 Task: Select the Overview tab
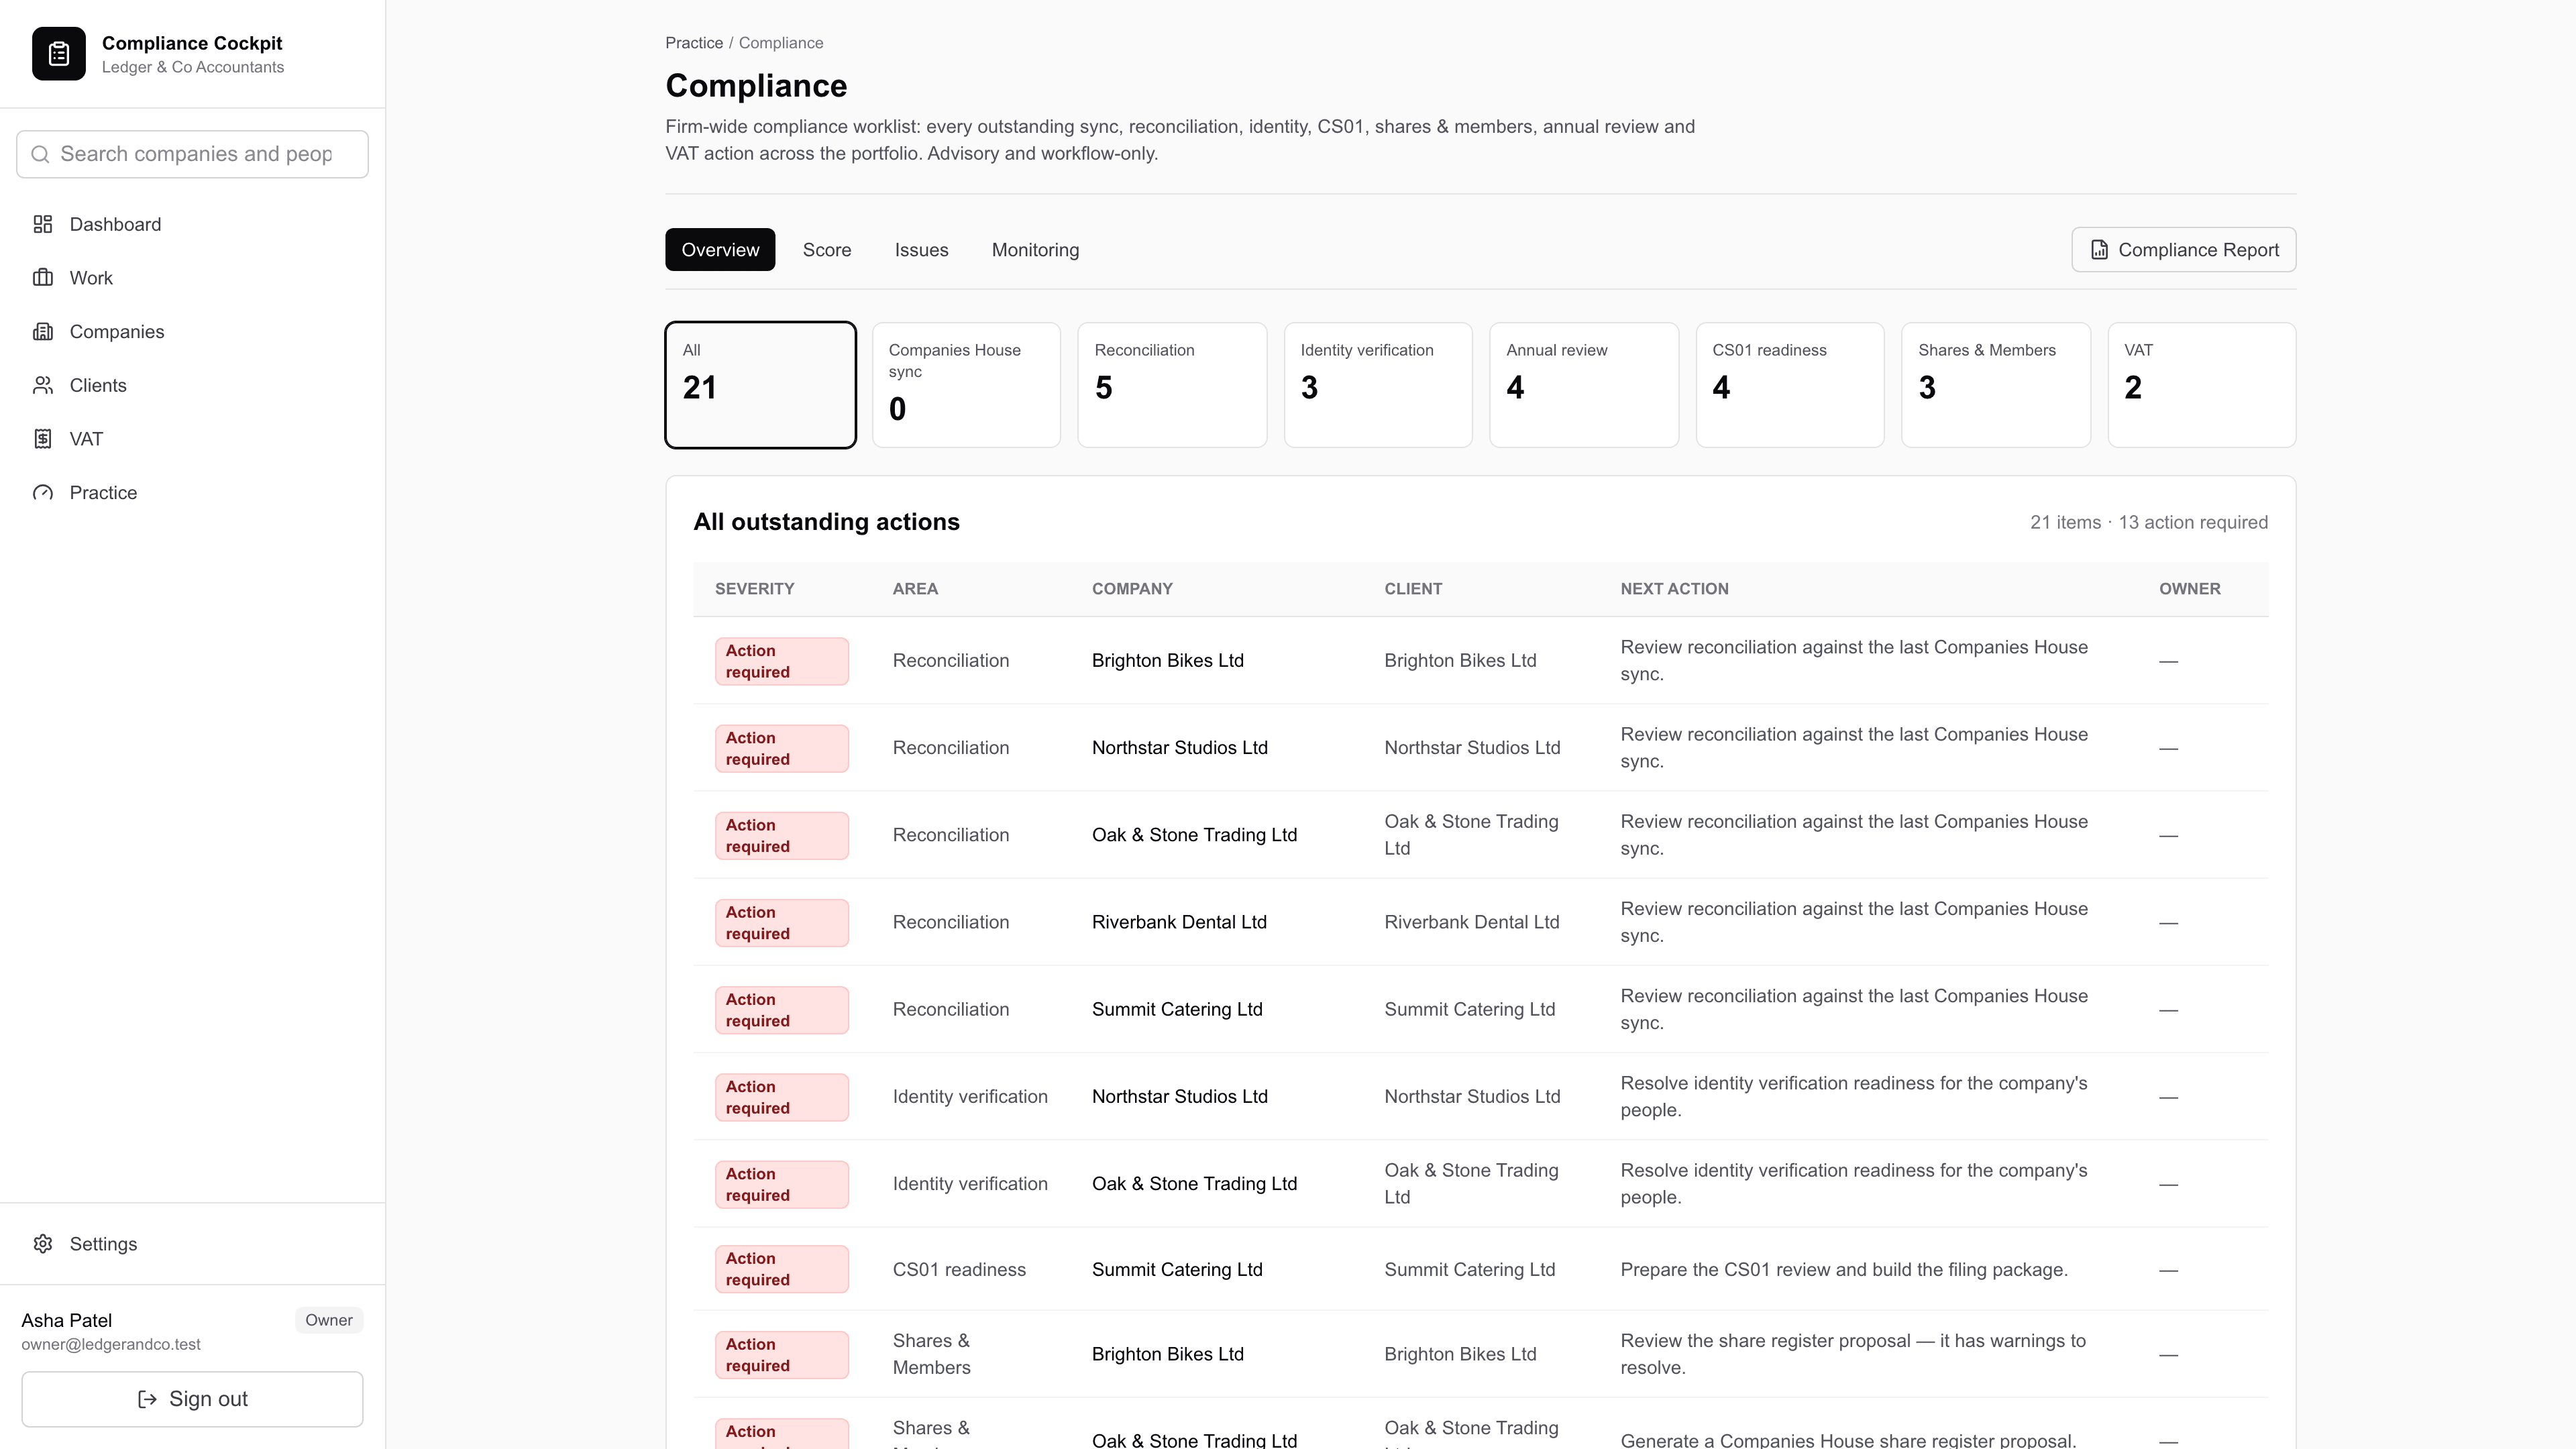click(x=720, y=250)
